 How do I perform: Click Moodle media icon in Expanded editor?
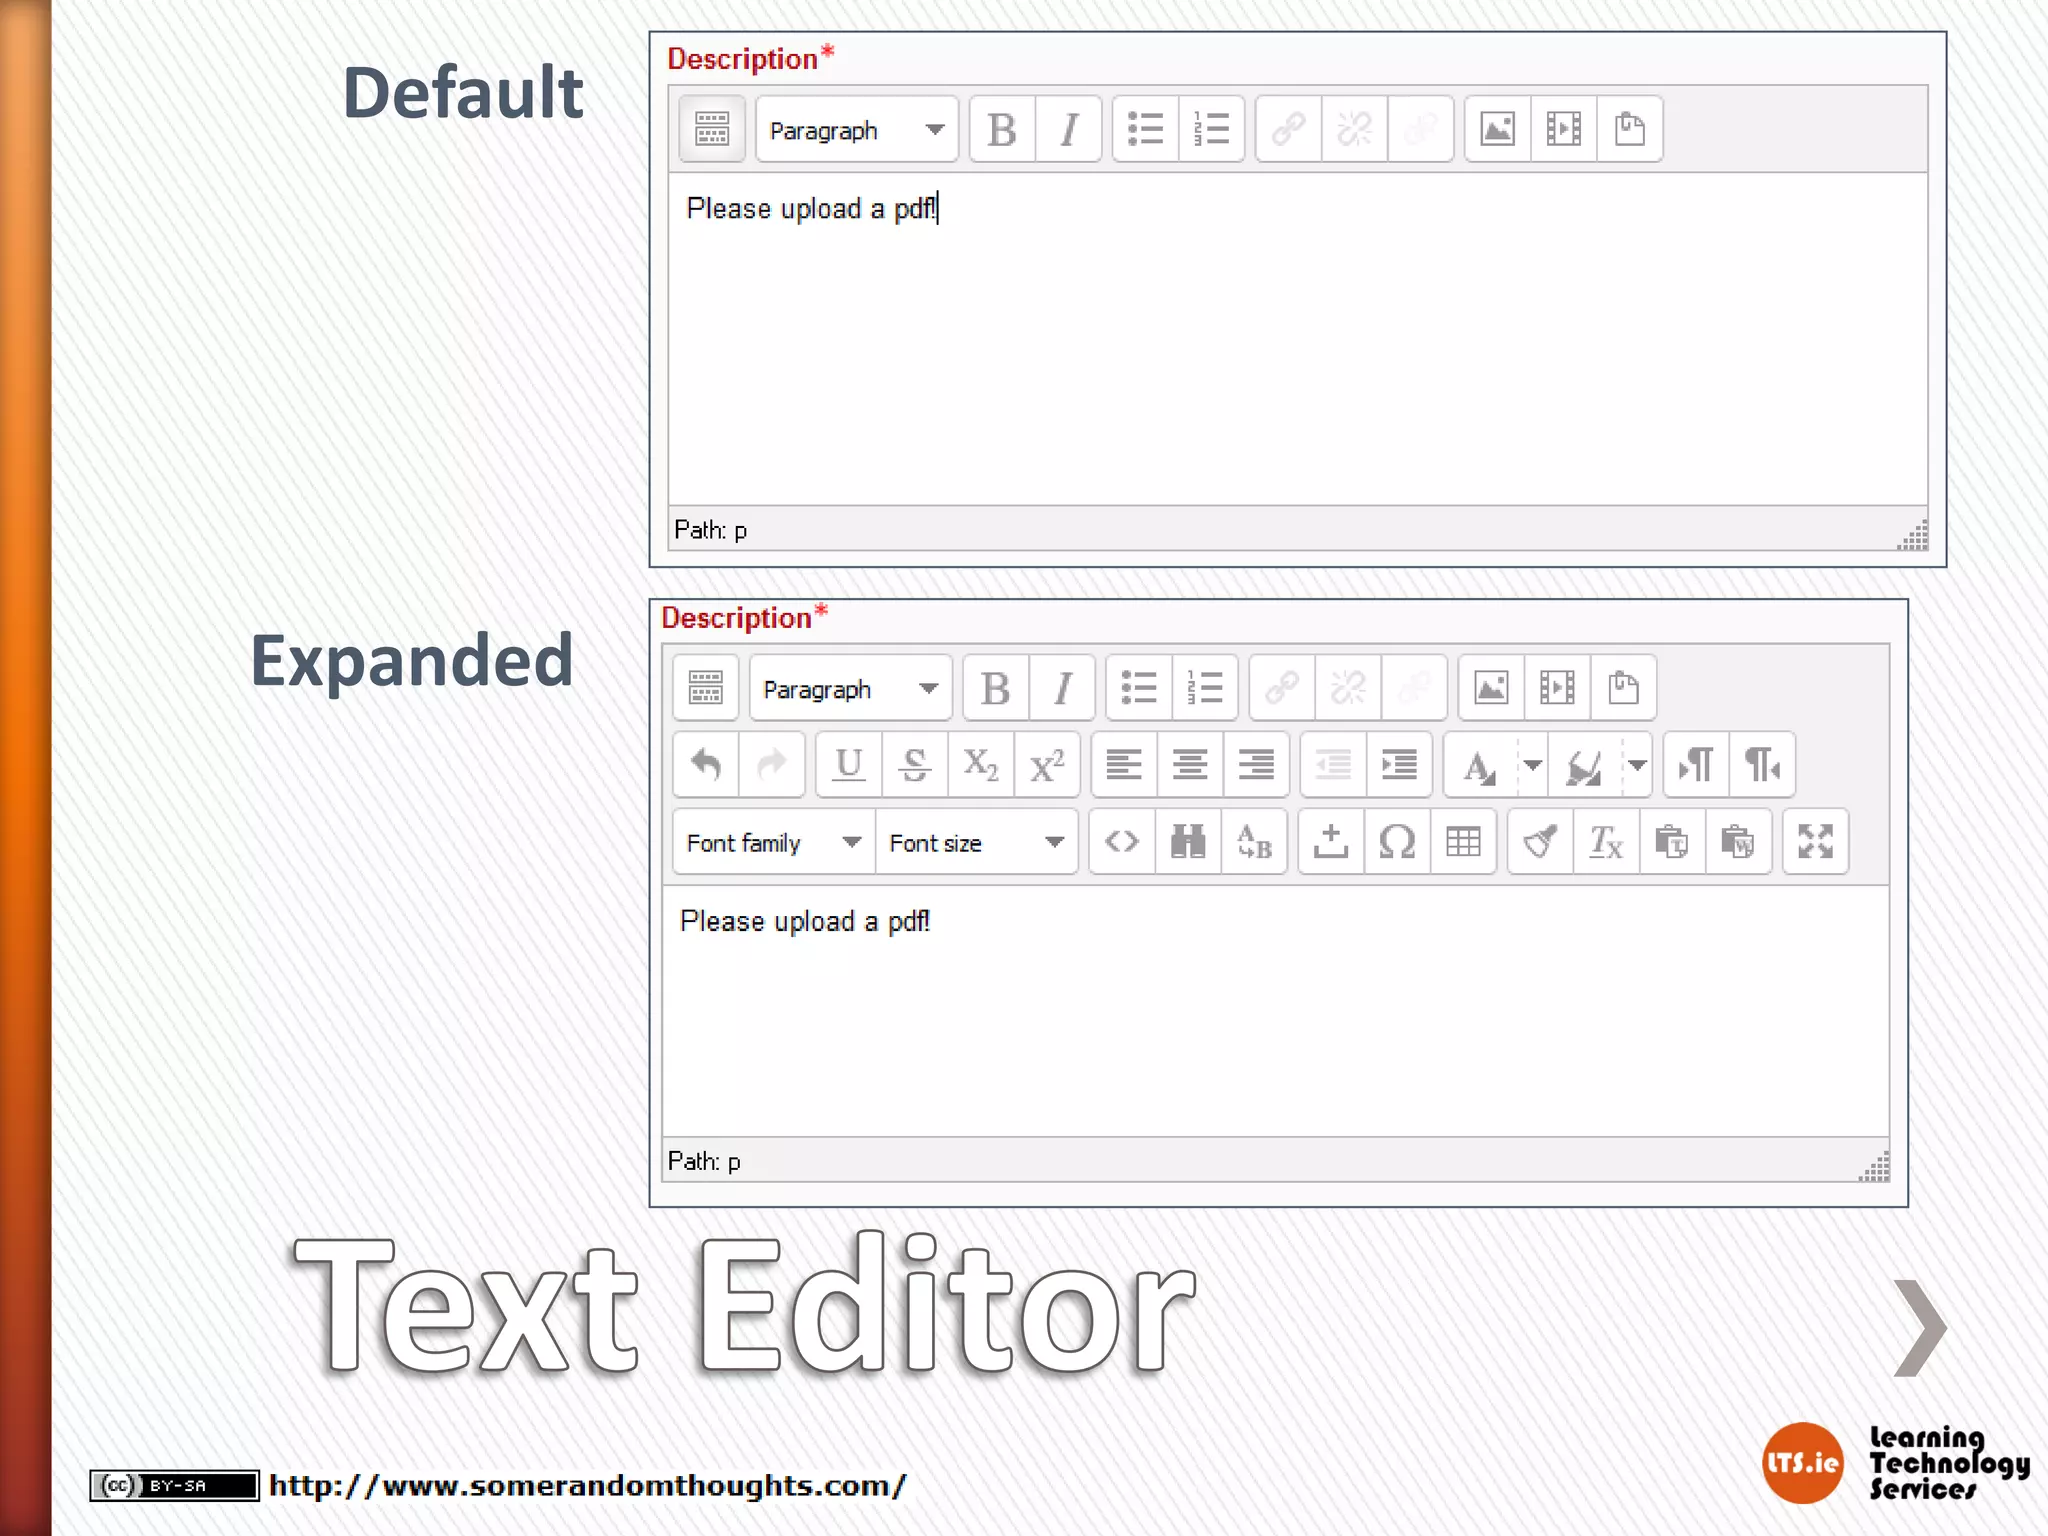tap(1557, 688)
